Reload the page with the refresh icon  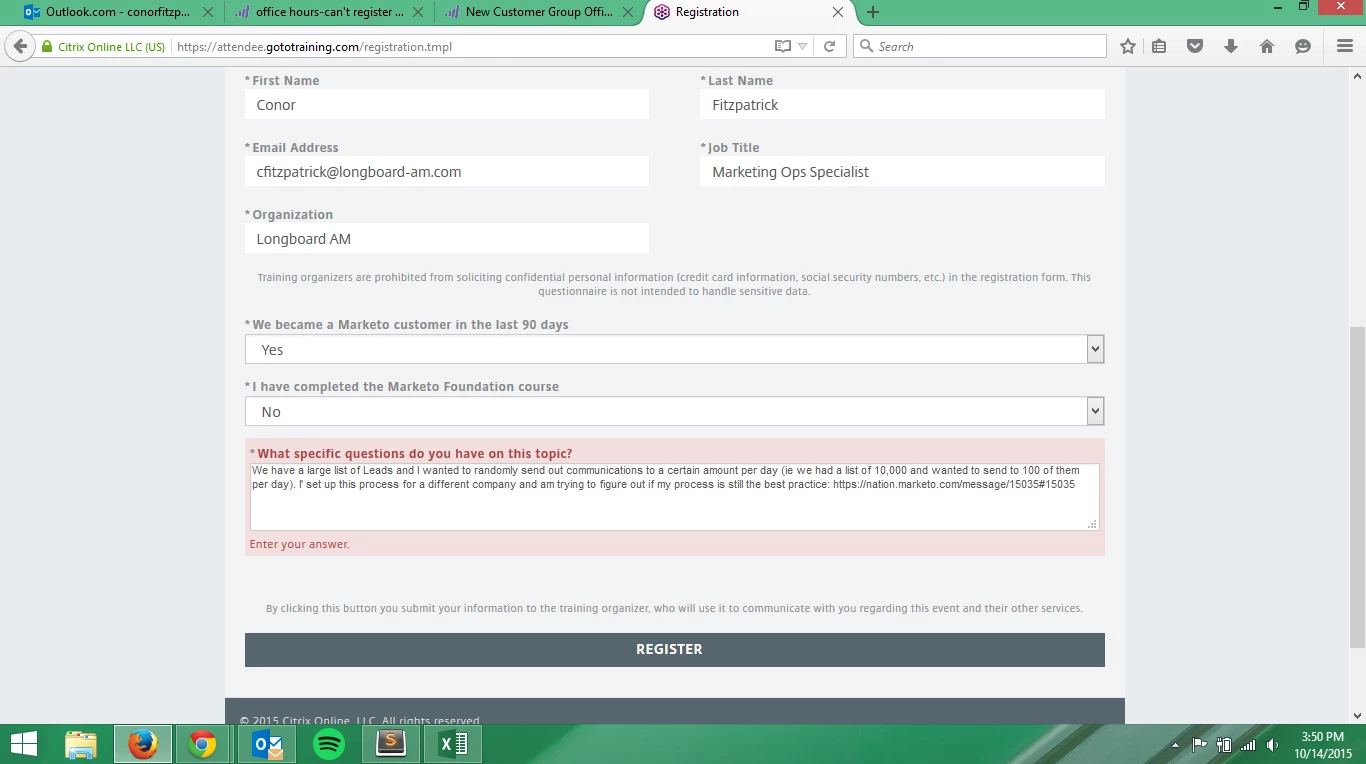pyautogui.click(x=829, y=46)
